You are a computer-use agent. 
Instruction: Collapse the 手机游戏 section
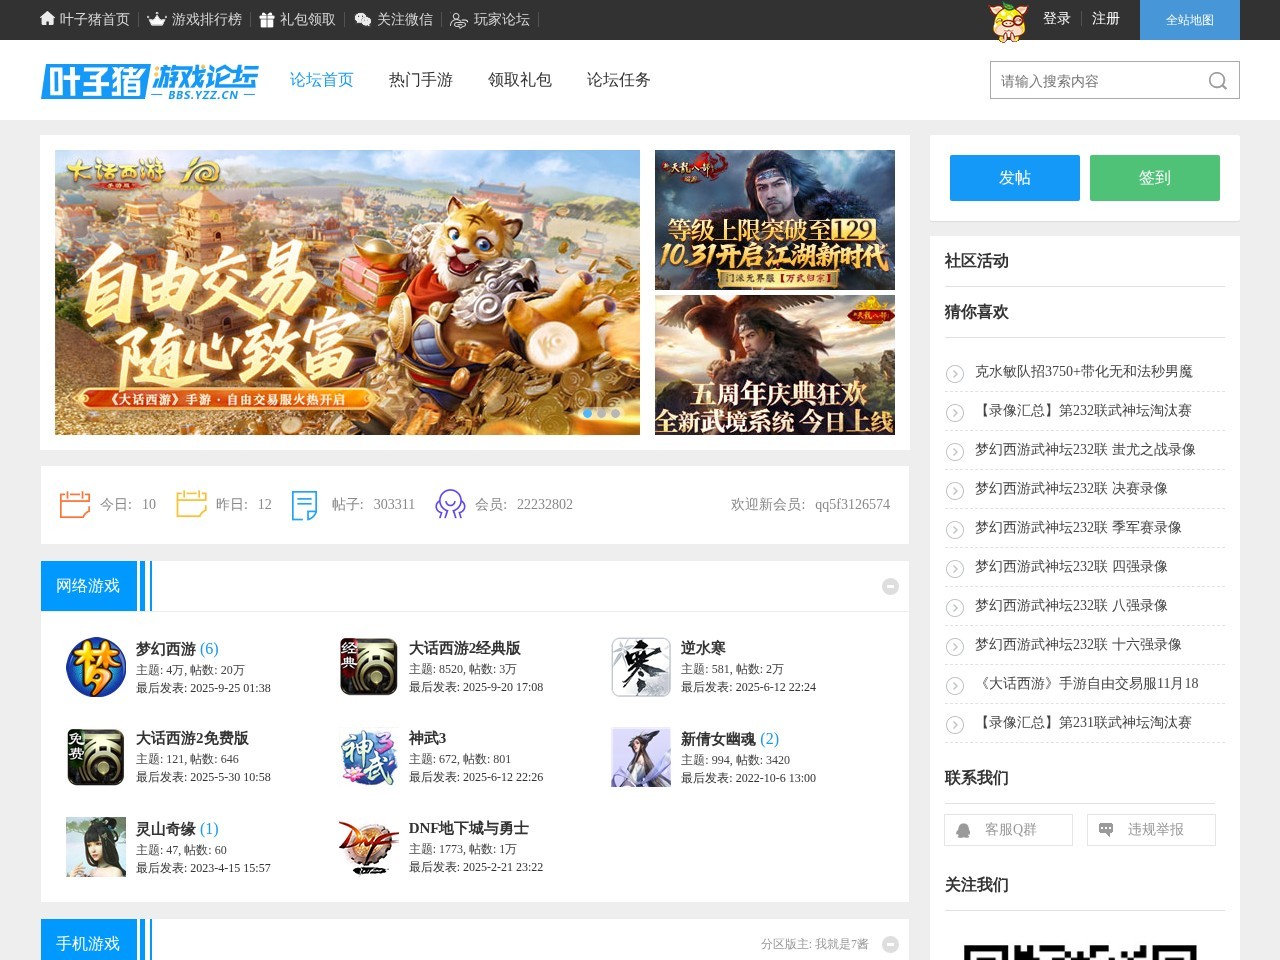pyautogui.click(x=890, y=944)
